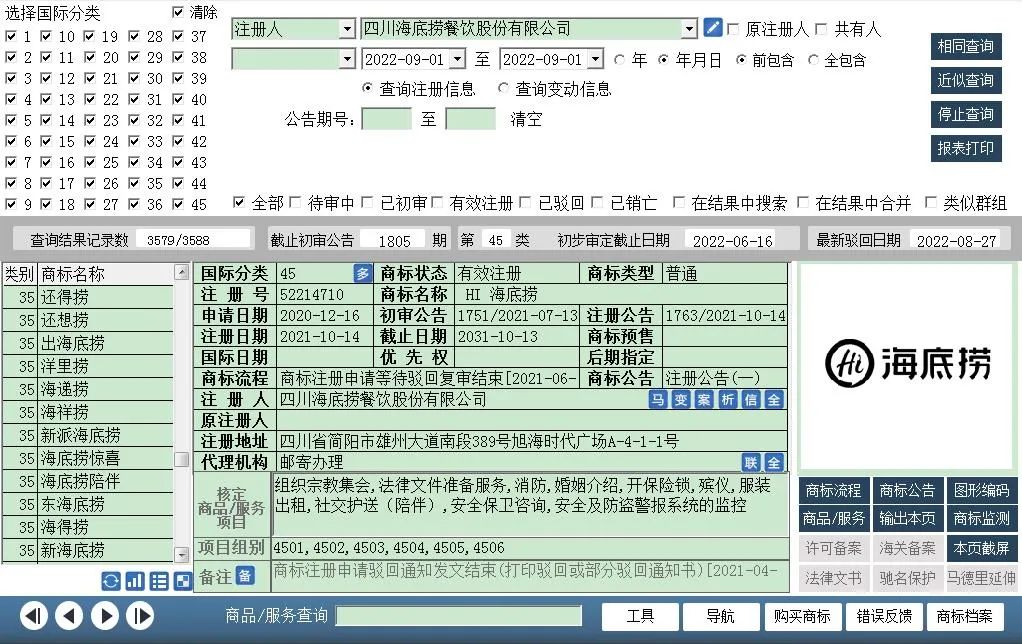The height and width of the screenshot is (644, 1022).
Task: Click the 变 icon in registrant row
Action: 681,400
